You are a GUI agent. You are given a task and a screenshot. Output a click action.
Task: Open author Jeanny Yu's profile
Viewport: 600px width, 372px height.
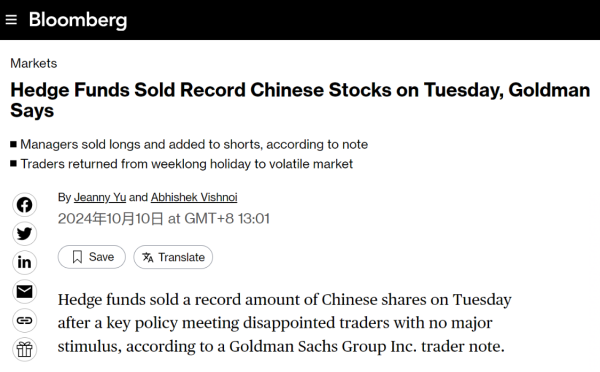[x=100, y=197]
